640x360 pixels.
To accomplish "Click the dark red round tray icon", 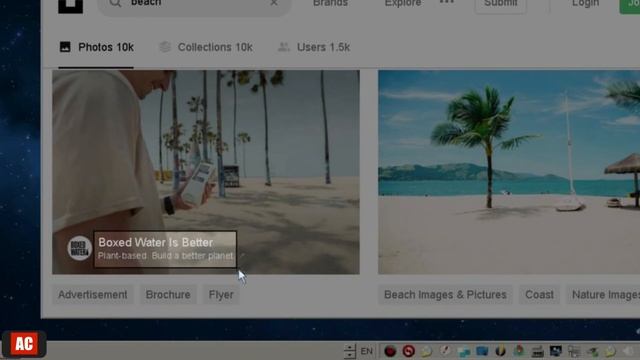I will [x=390, y=351].
